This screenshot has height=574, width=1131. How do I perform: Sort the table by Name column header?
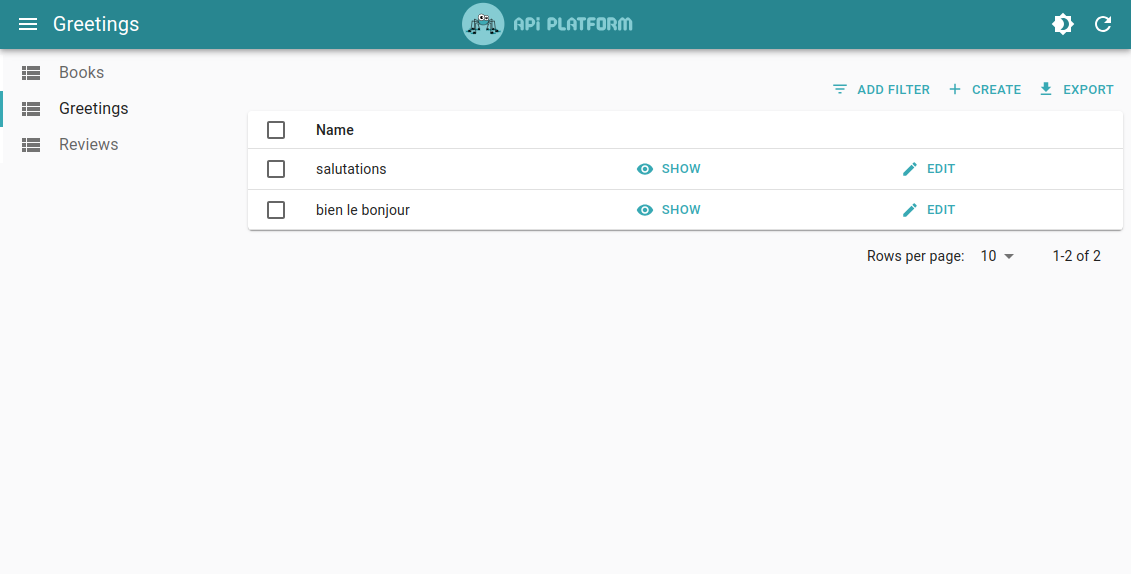[335, 130]
